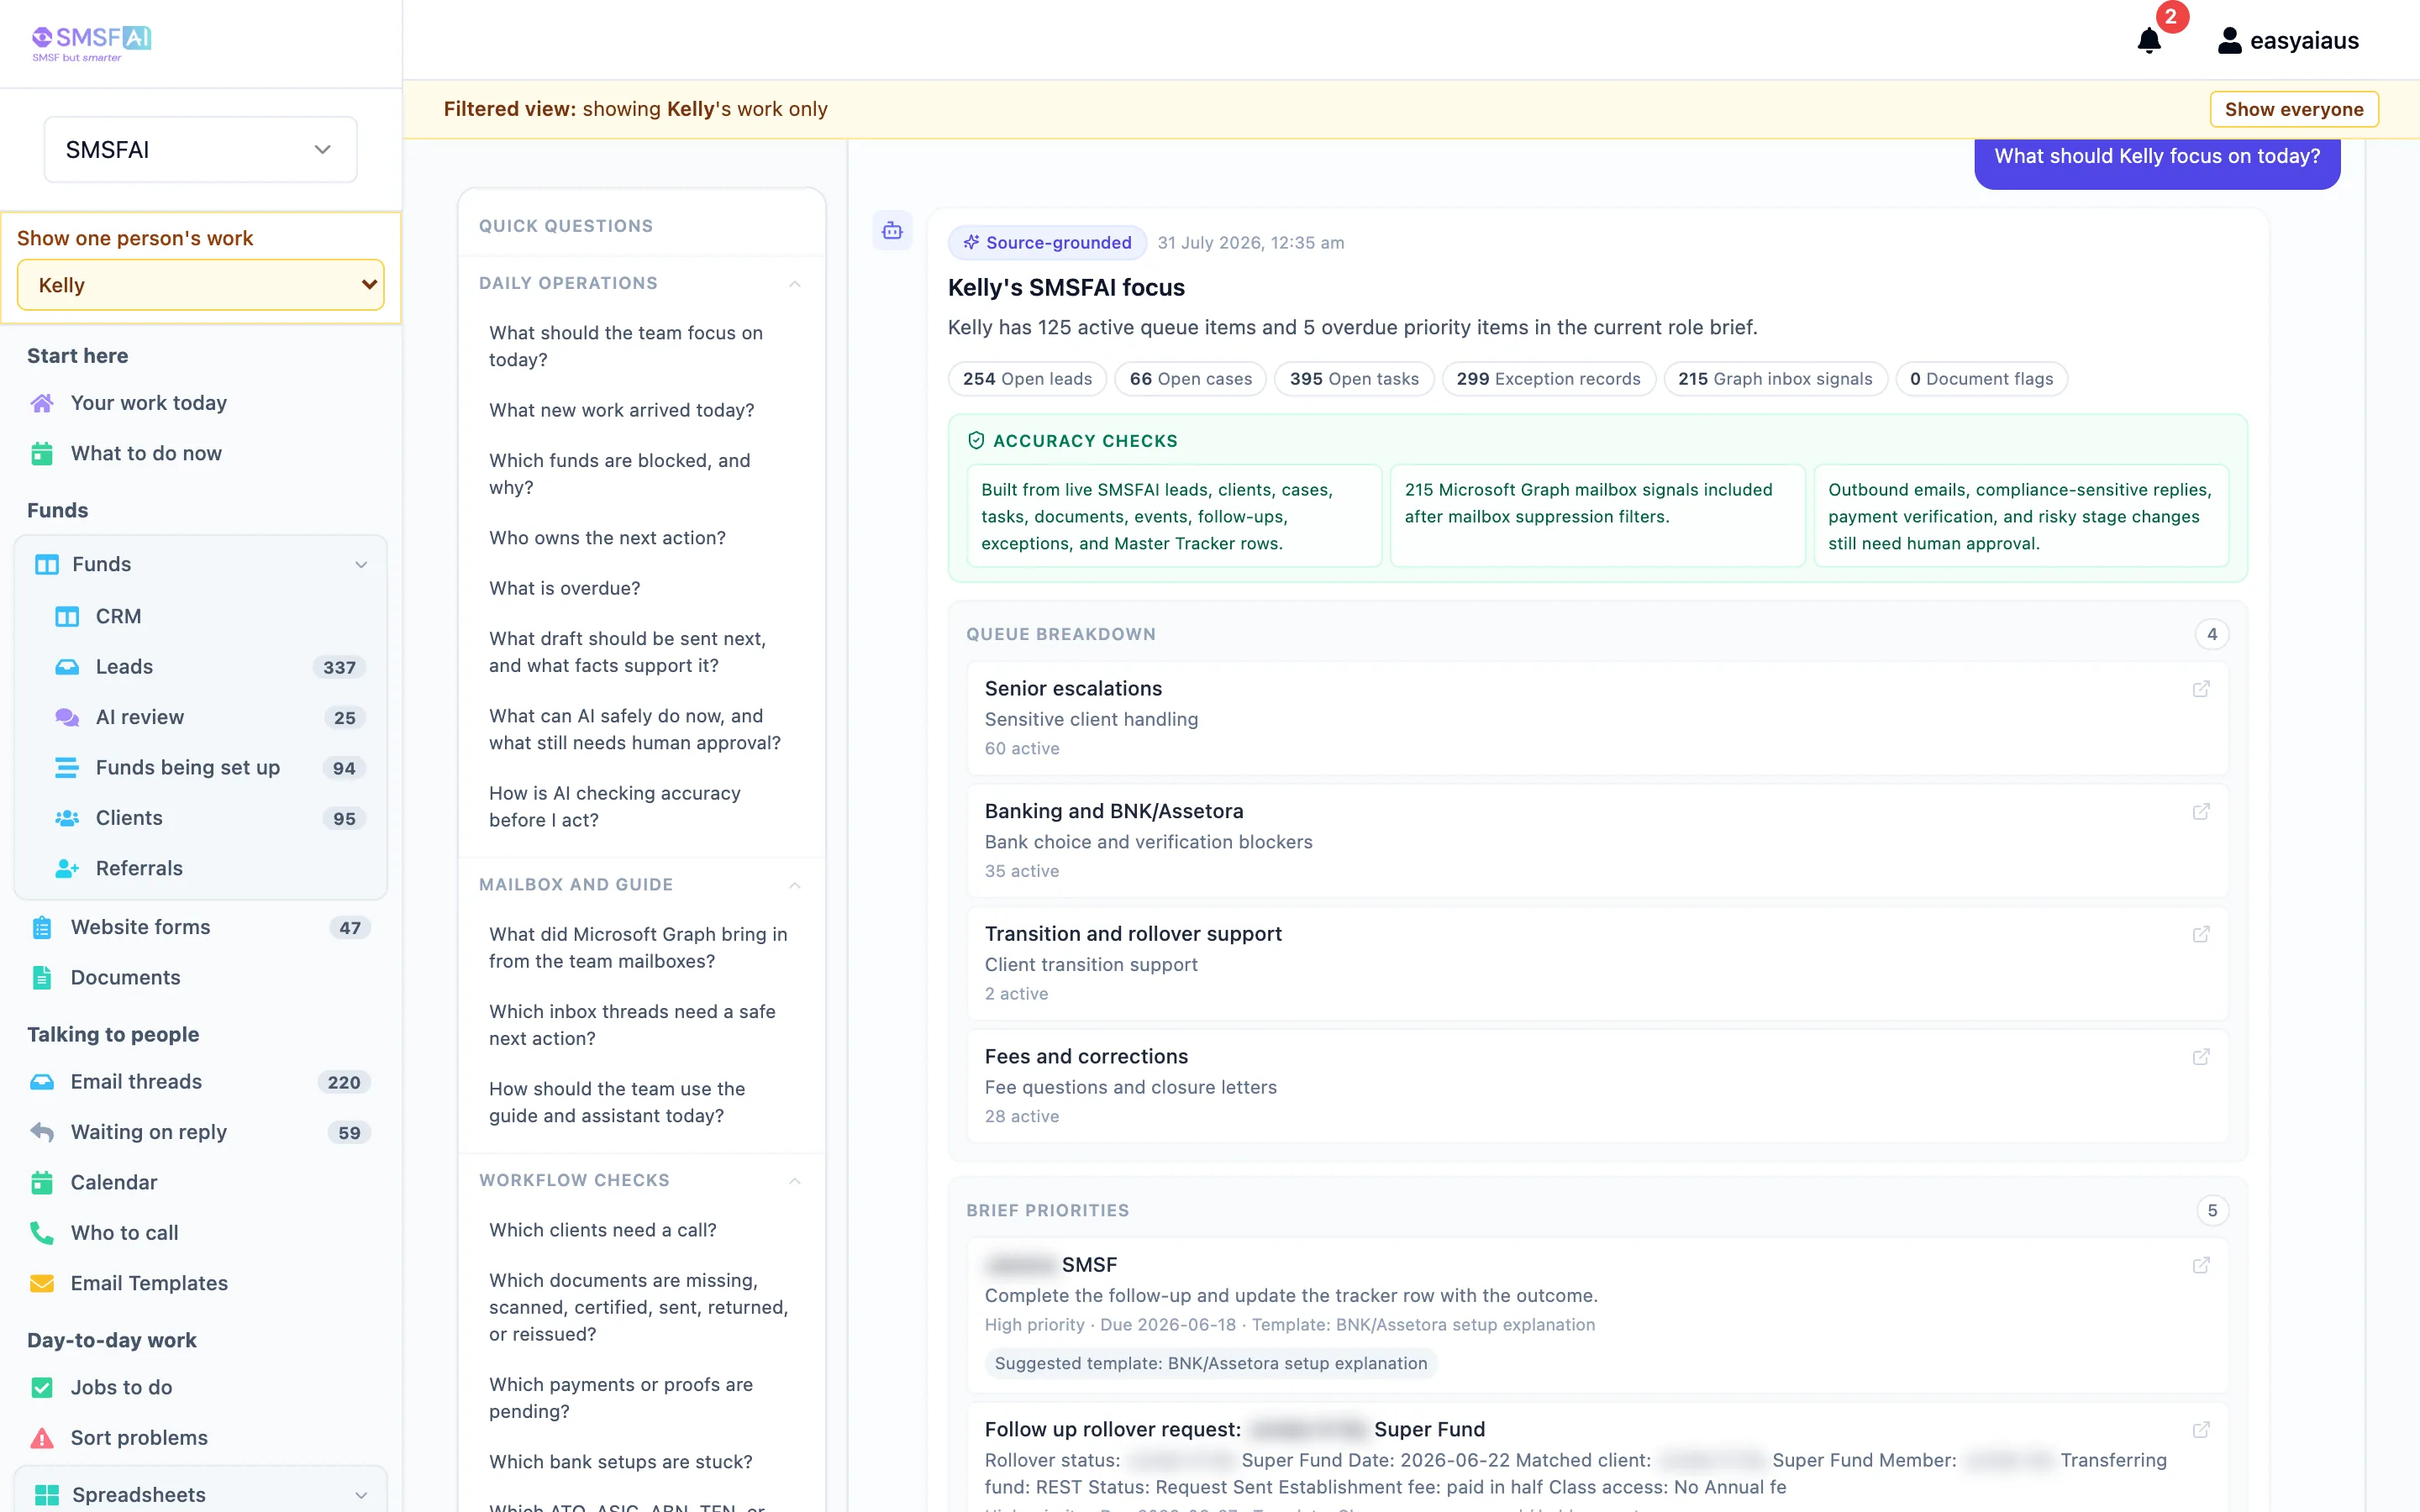Click the 395 Open tasks chip

[x=1354, y=379]
